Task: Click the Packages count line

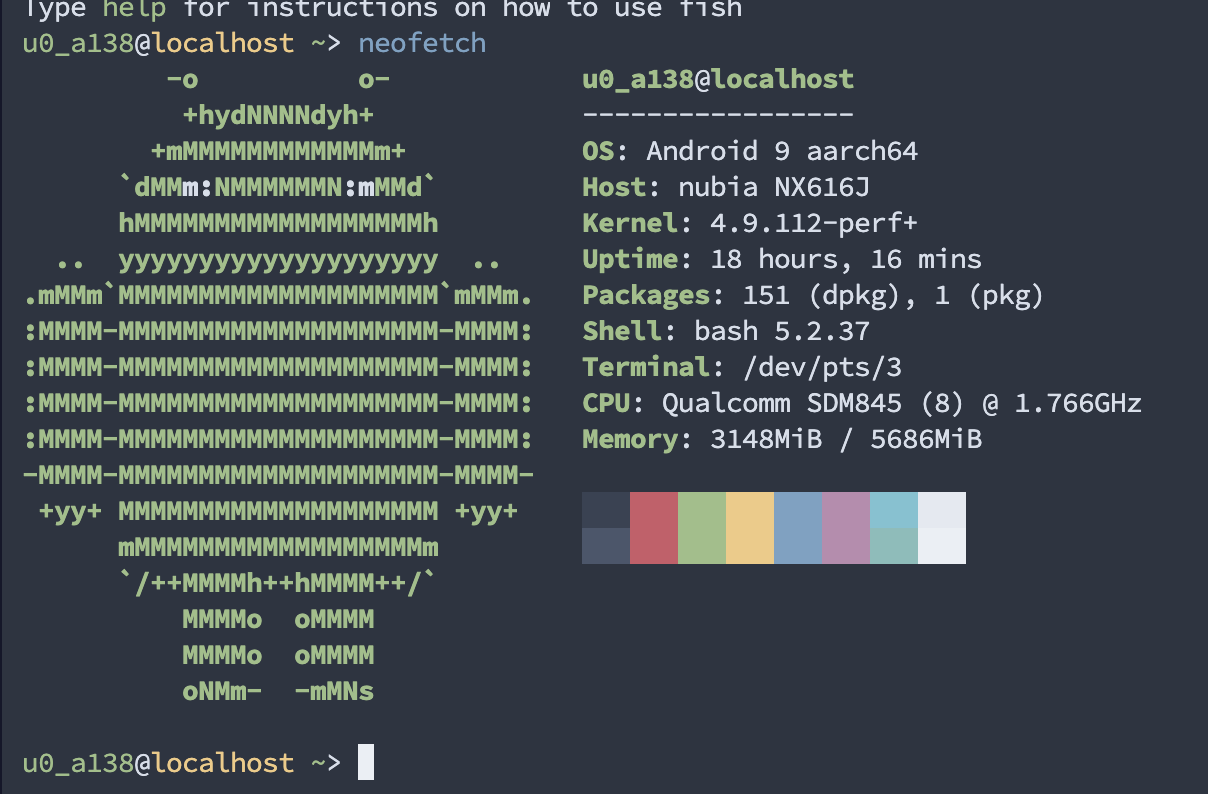Action: click(812, 295)
